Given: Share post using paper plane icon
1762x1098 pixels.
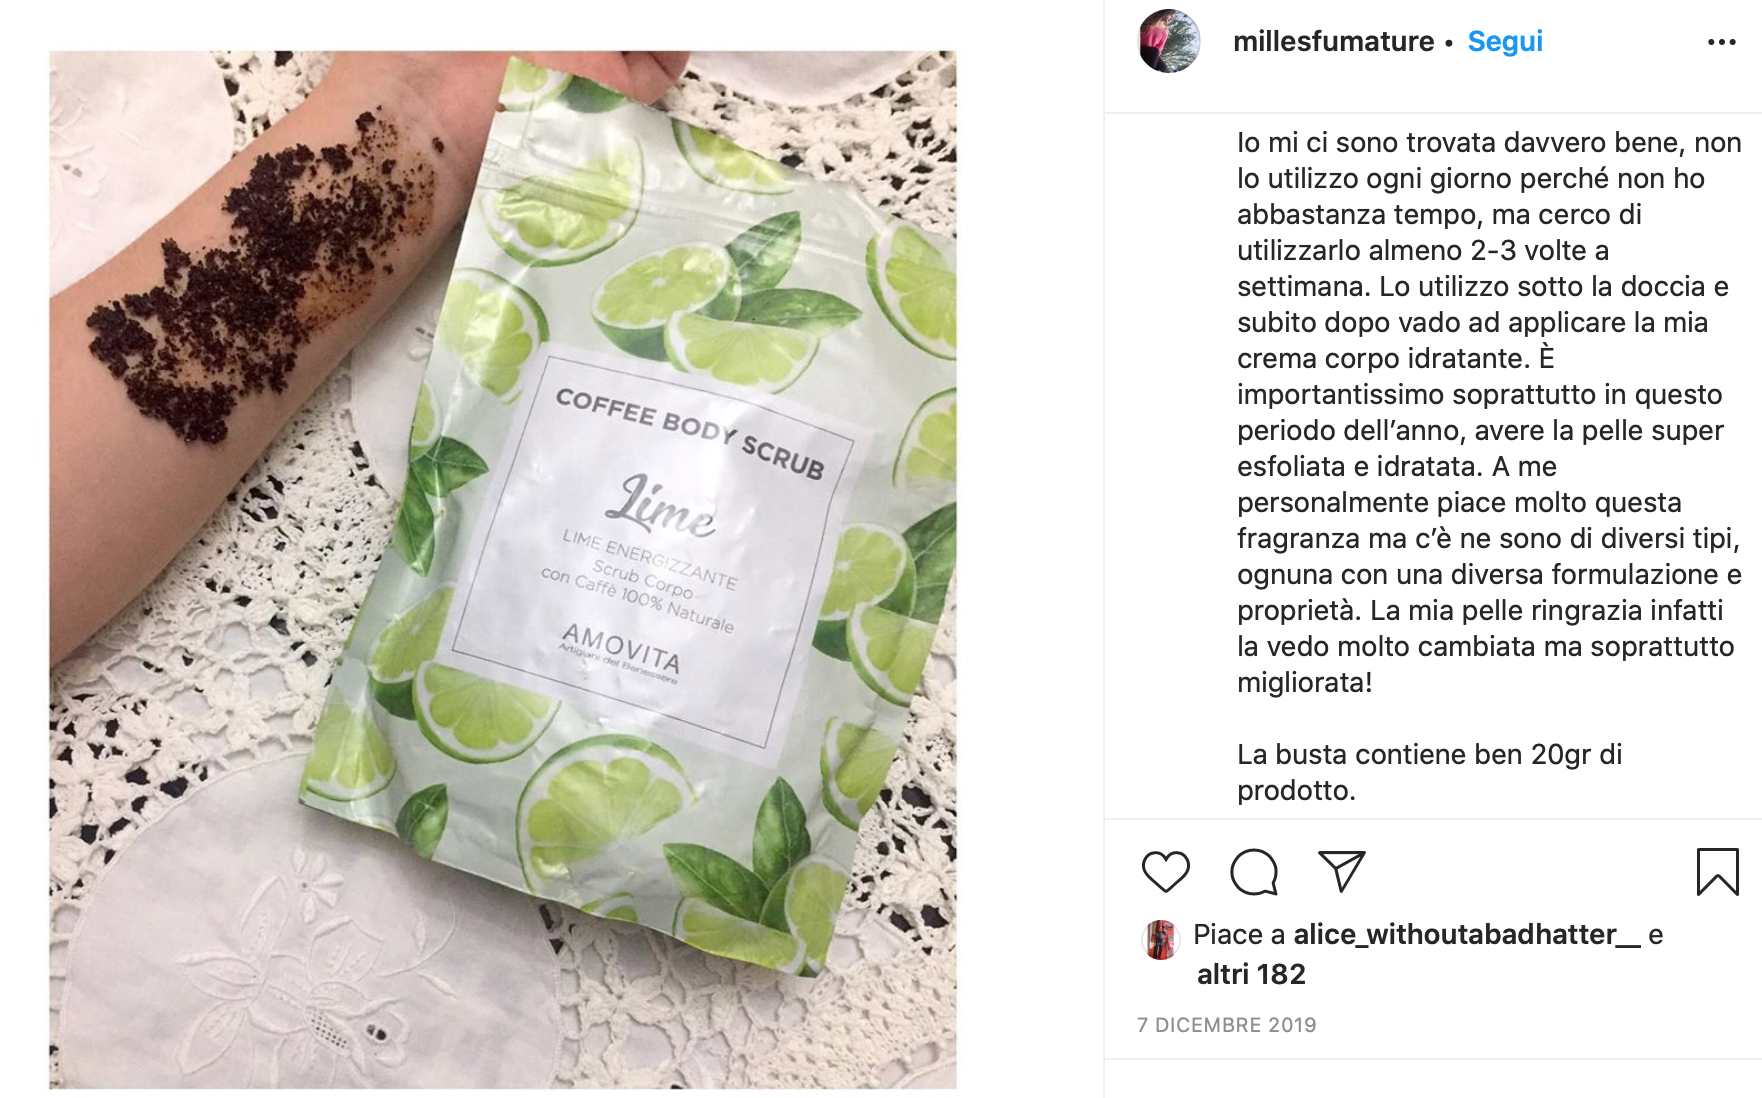Looking at the screenshot, I should [x=1342, y=871].
